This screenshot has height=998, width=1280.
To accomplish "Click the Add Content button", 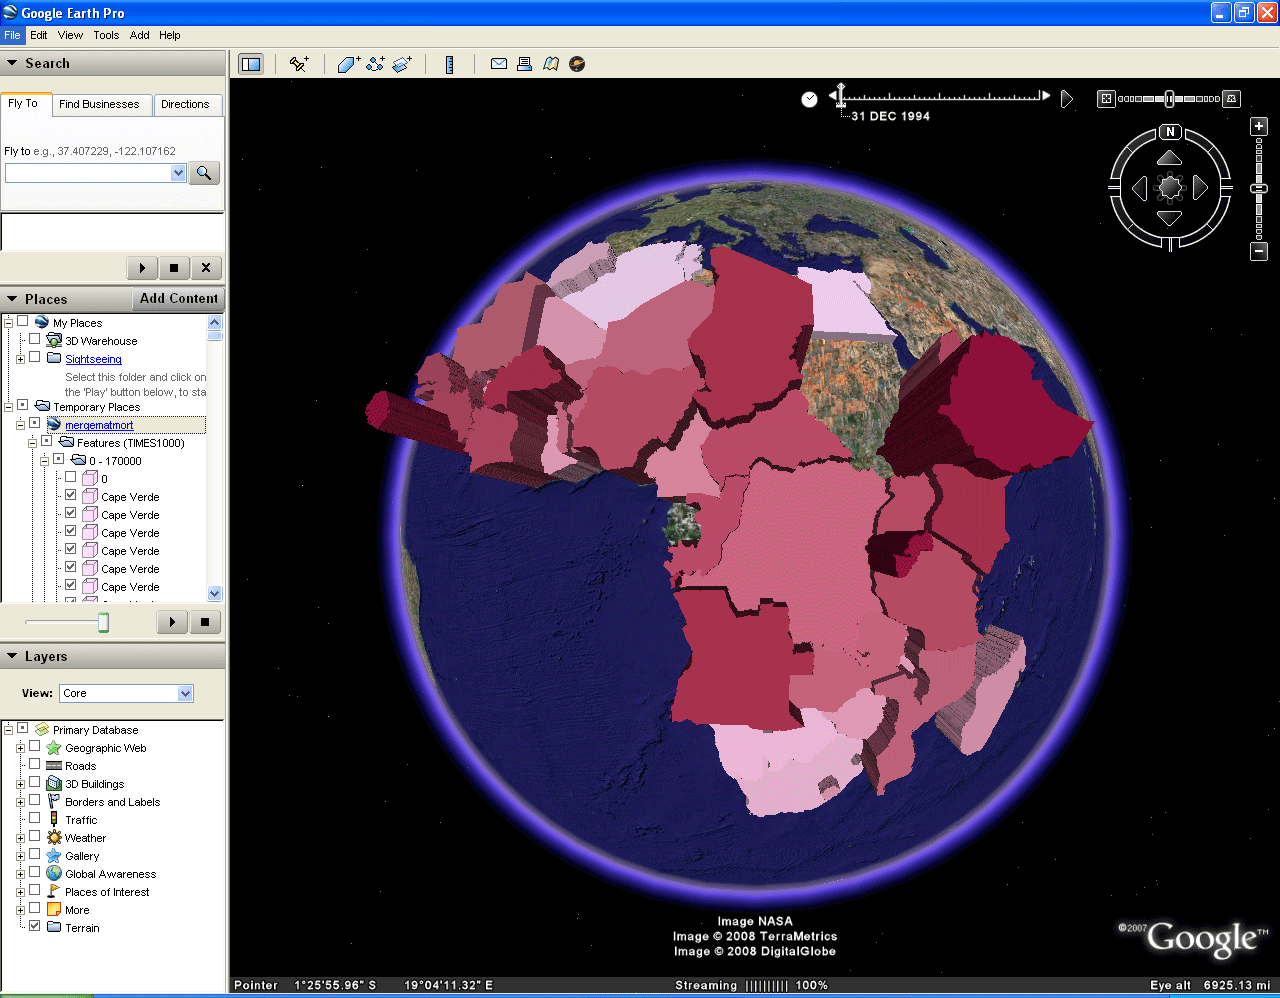I will click(x=178, y=299).
